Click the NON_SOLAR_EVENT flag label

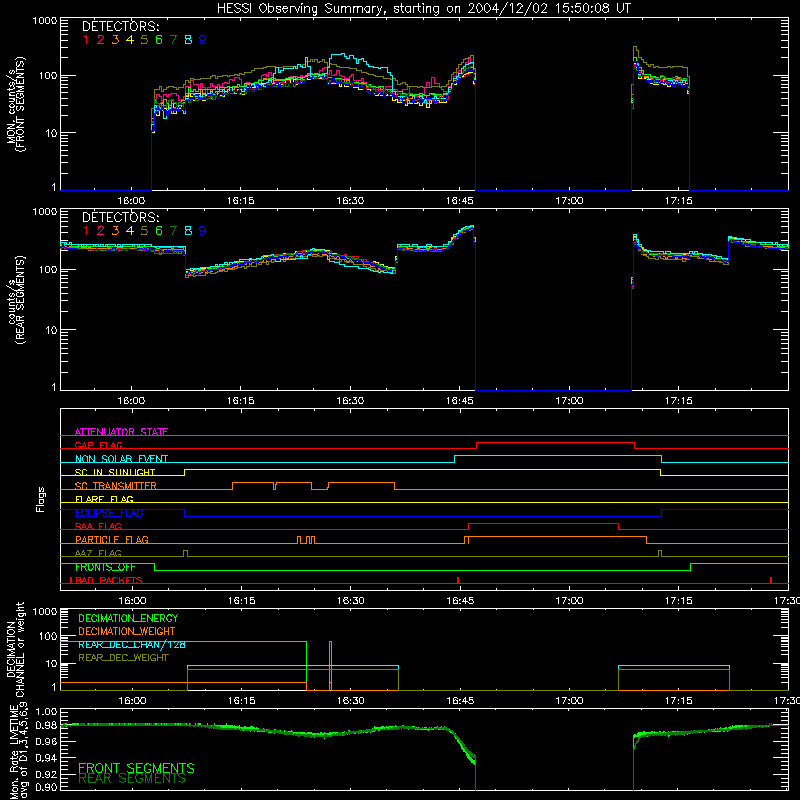click(121, 459)
